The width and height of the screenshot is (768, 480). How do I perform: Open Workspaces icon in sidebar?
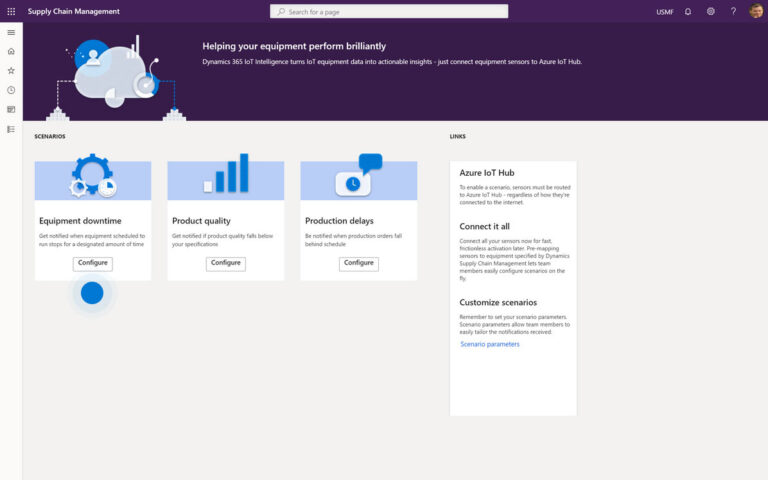pos(11,110)
